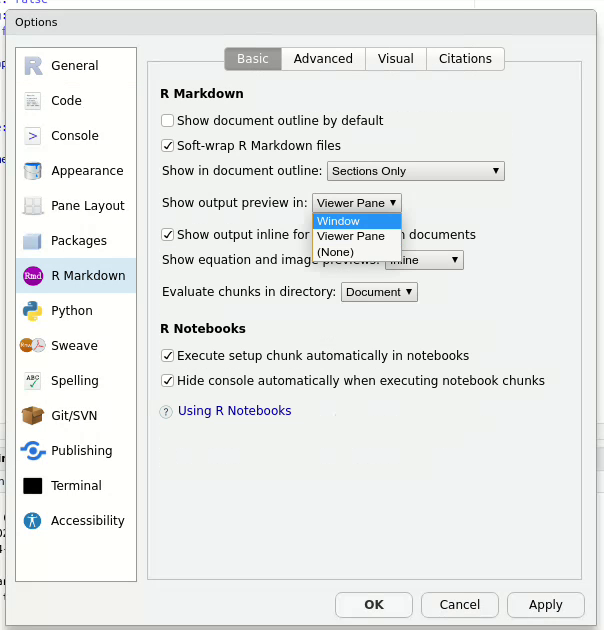Select the Git/SVN category label
Image resolution: width=604 pixels, height=630 pixels.
[74, 415]
